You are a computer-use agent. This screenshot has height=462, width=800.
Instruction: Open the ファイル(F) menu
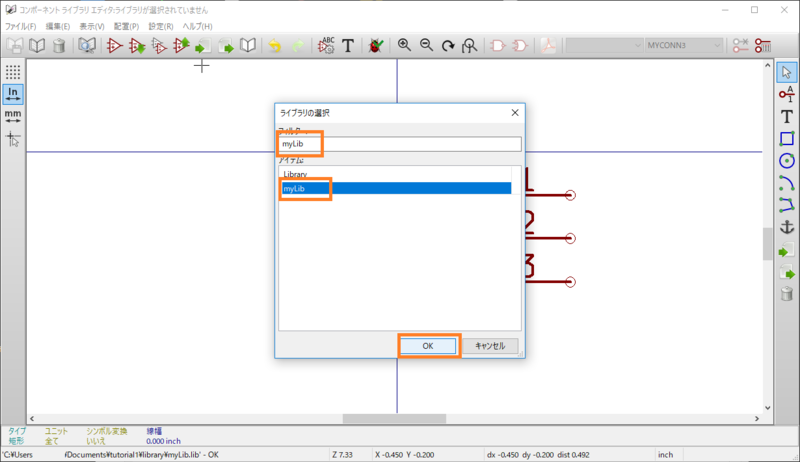[x=20, y=26]
